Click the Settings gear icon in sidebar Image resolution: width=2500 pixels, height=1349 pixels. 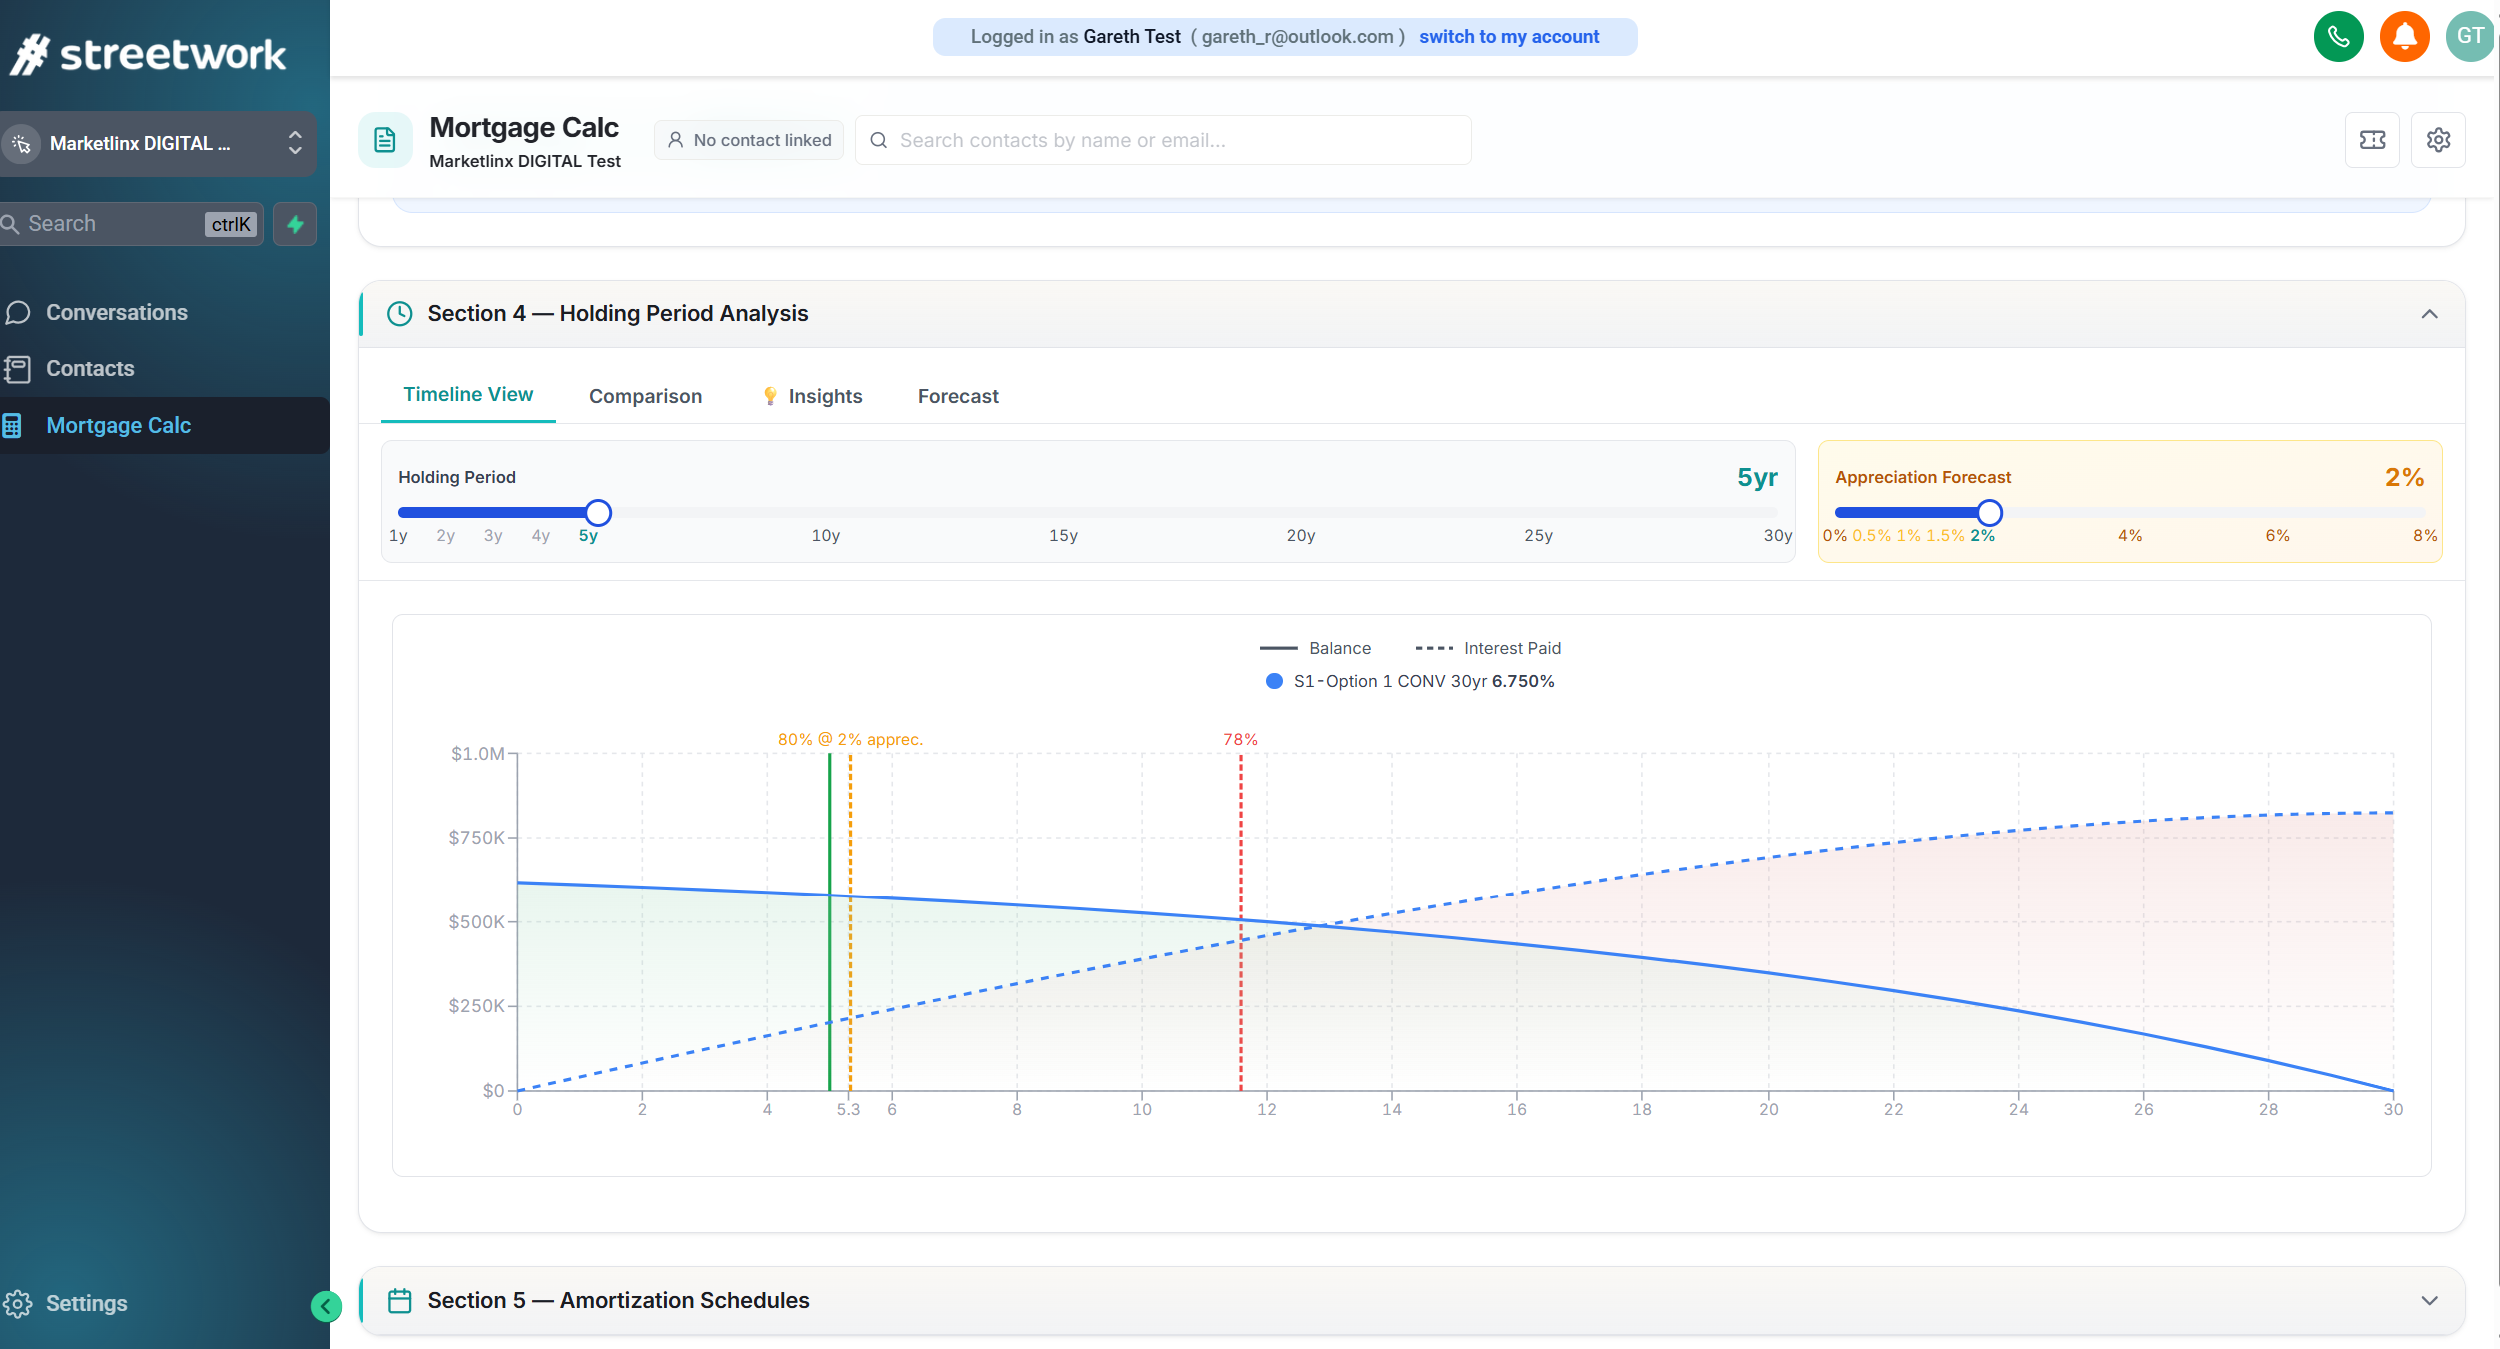coord(17,1304)
